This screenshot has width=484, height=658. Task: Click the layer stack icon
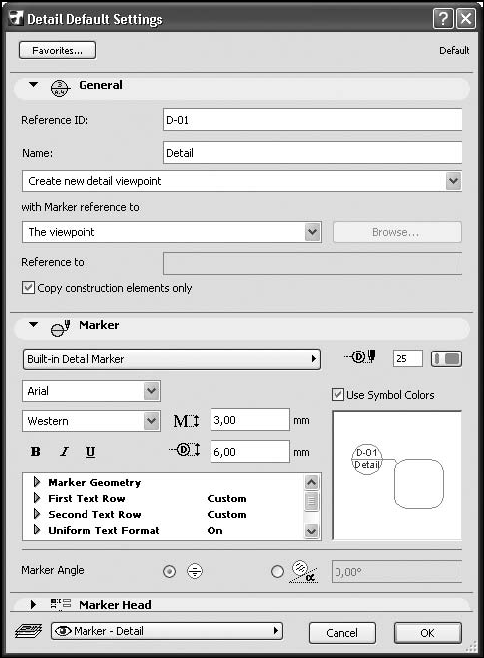tap(29, 631)
